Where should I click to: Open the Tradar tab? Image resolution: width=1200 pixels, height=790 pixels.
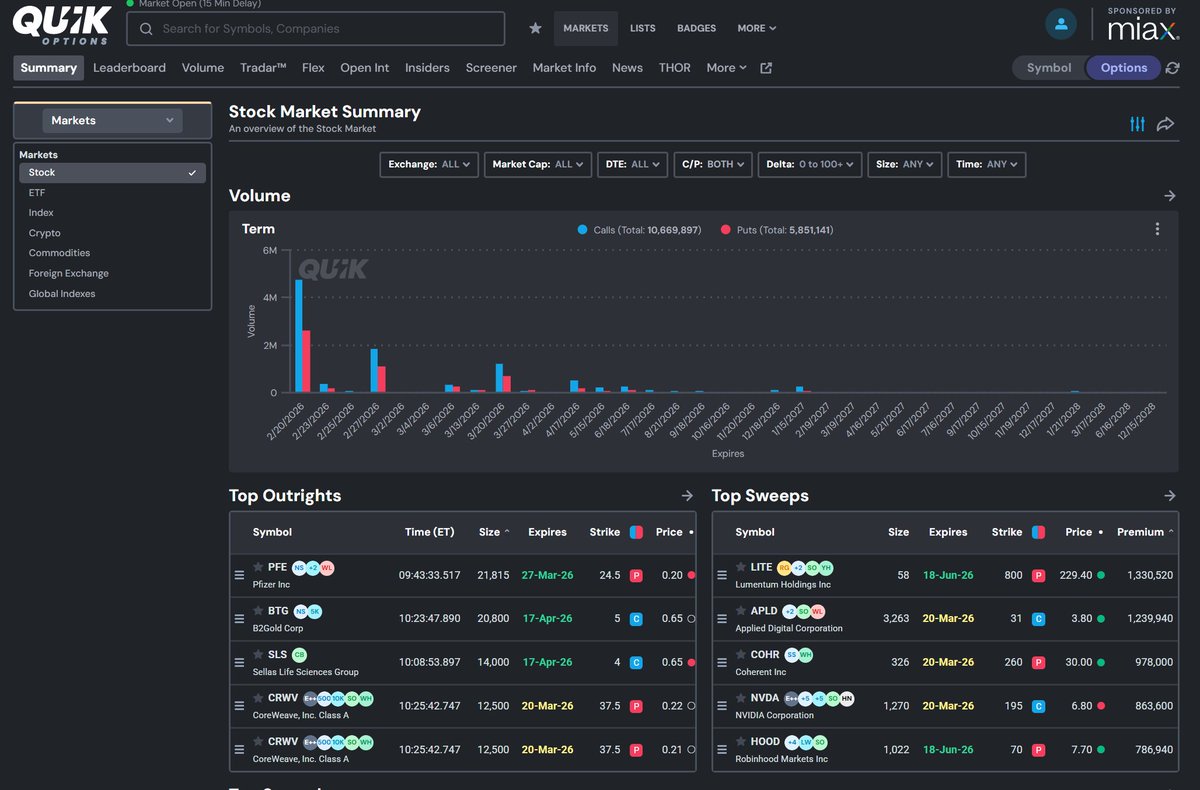pos(263,68)
